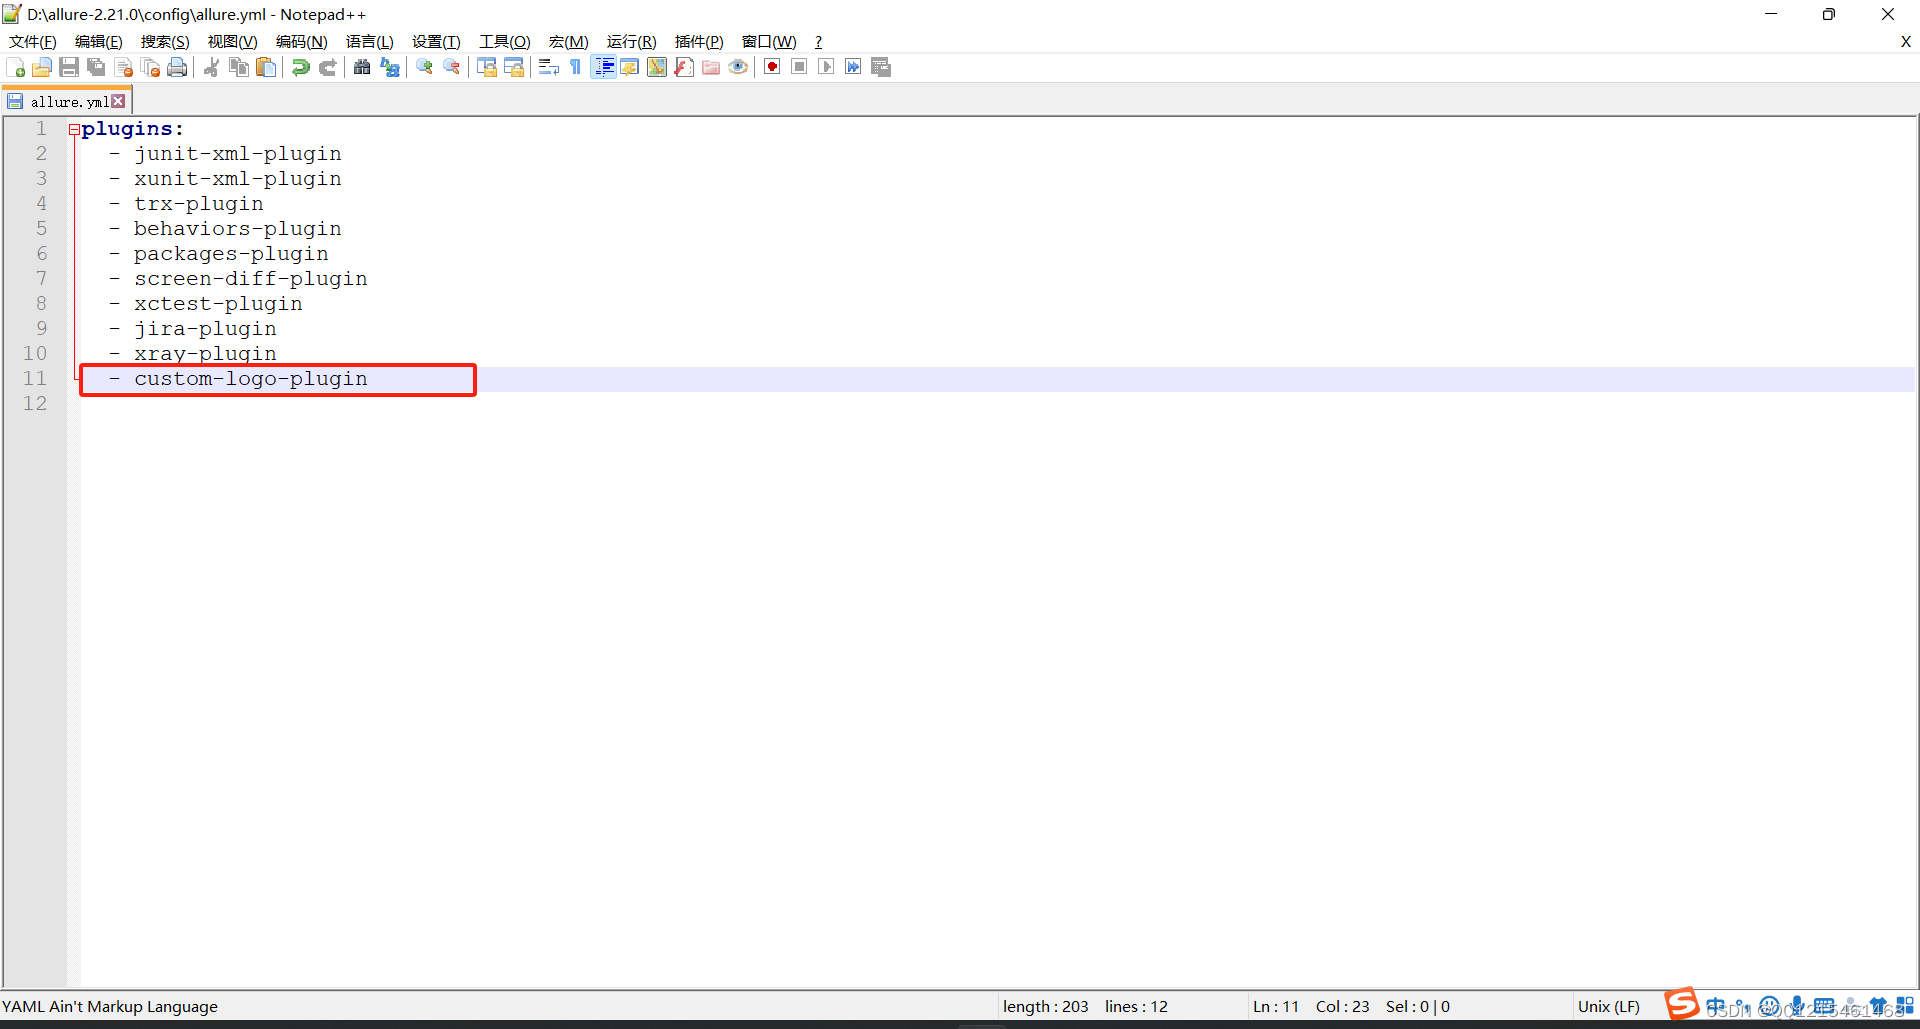Click the screen-diff-plugin line text
Viewport: 1920px width, 1029px height.
click(251, 279)
